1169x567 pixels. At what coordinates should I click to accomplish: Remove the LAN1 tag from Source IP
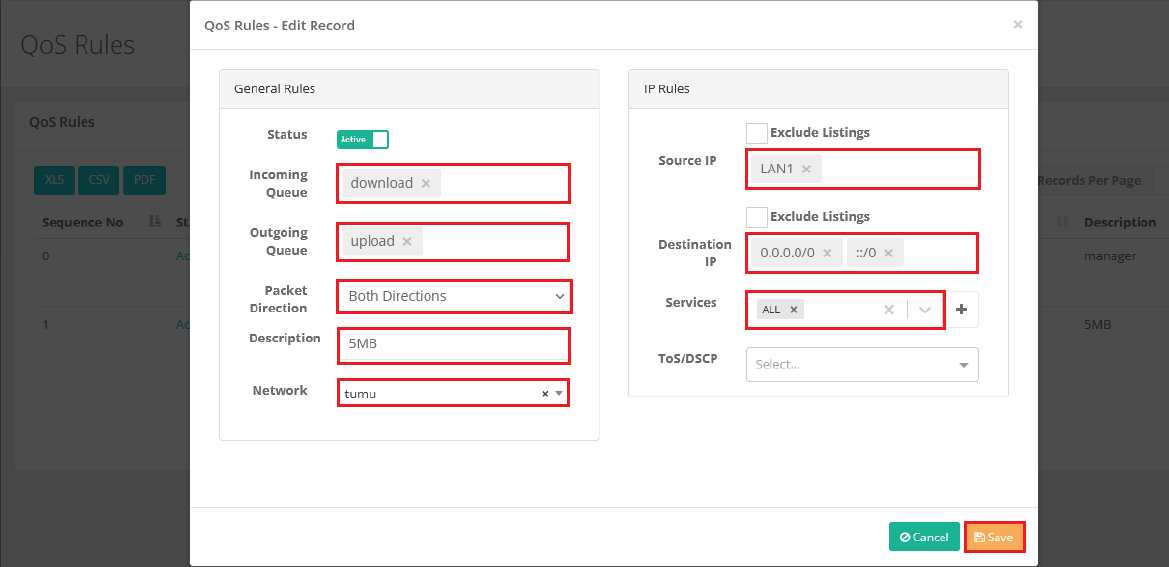click(x=806, y=169)
